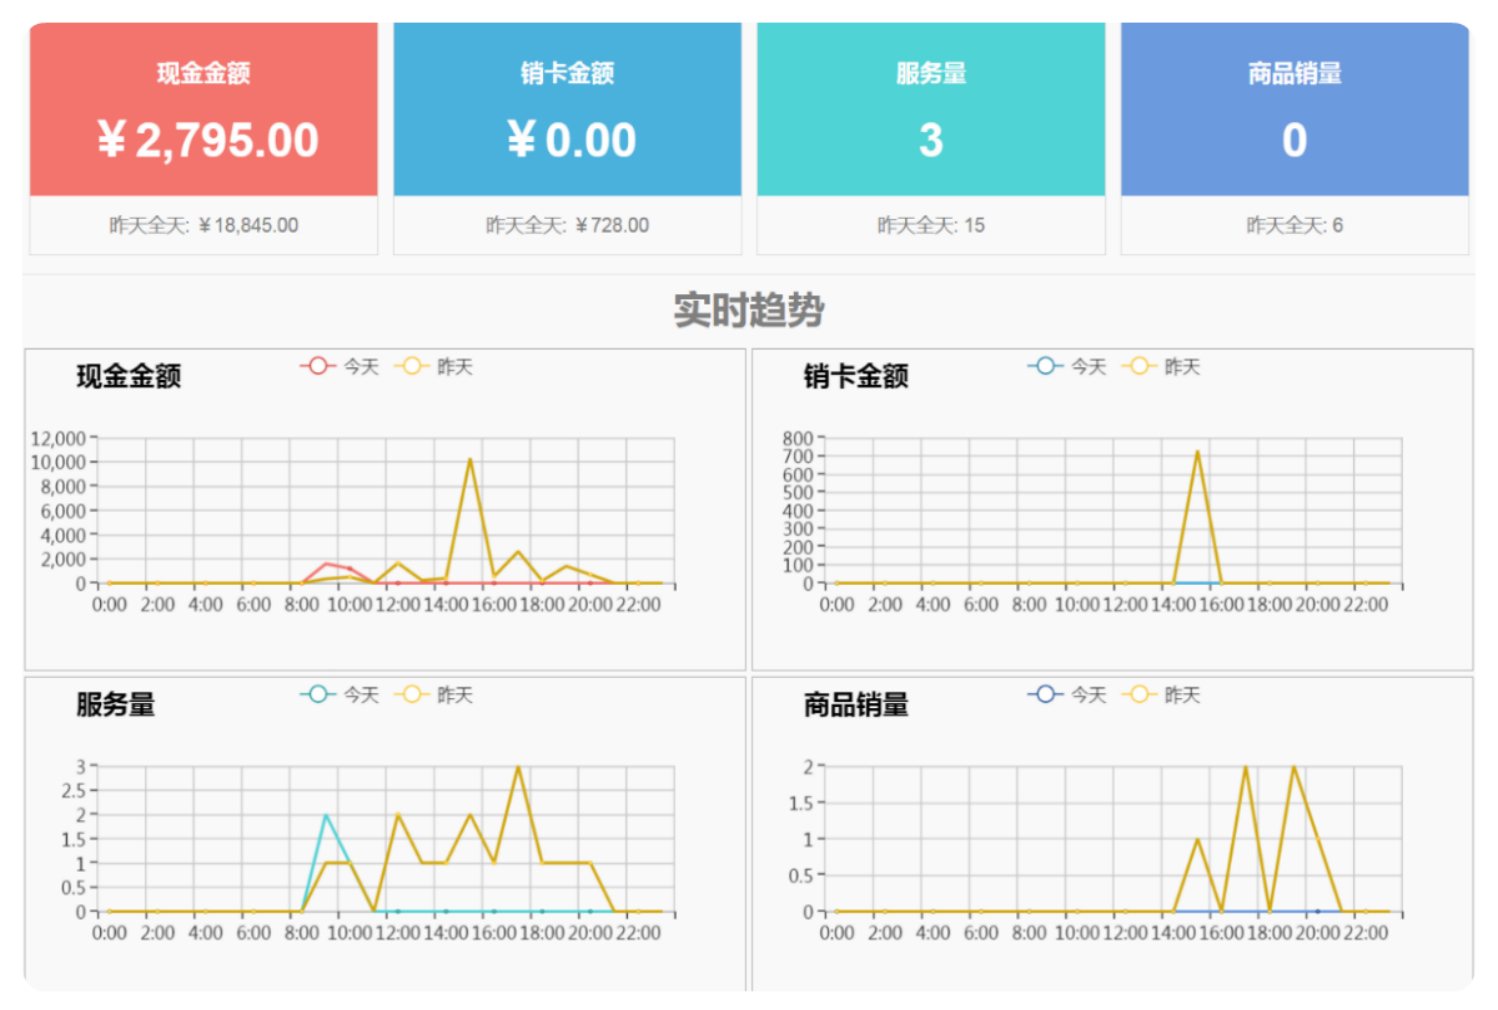This screenshot has height=1010, width=1498.
Task: Click the 10,000 peak in 现金金额 chart
Action: (x=470, y=460)
